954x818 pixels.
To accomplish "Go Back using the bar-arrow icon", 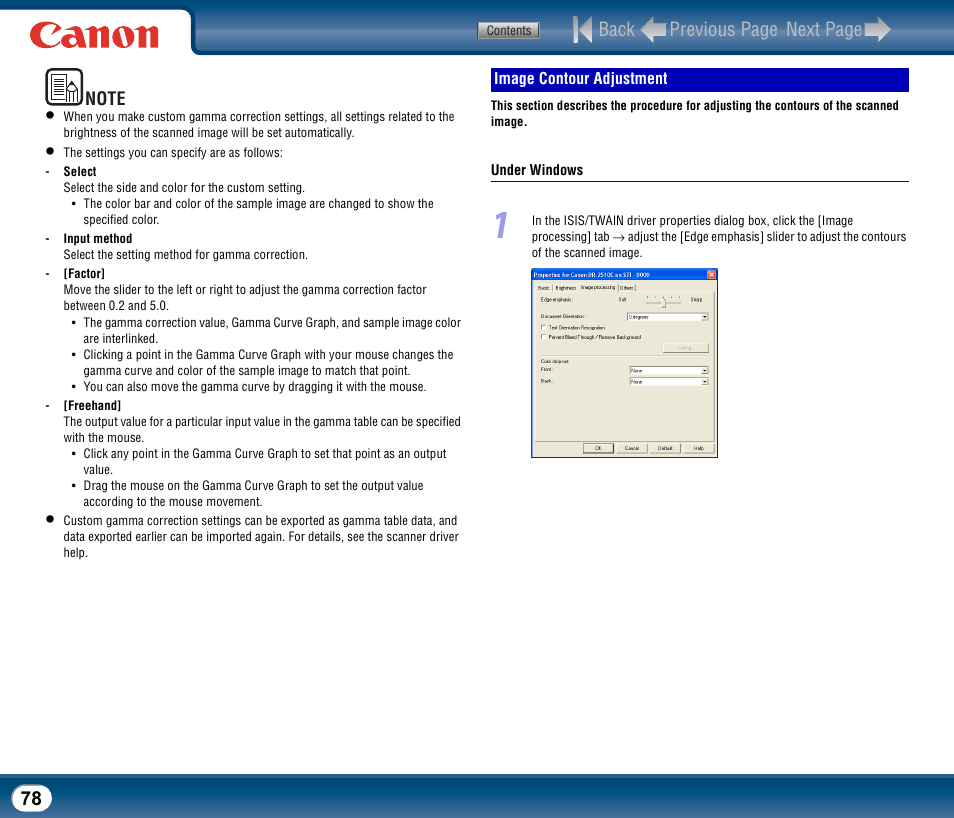I will coord(582,29).
